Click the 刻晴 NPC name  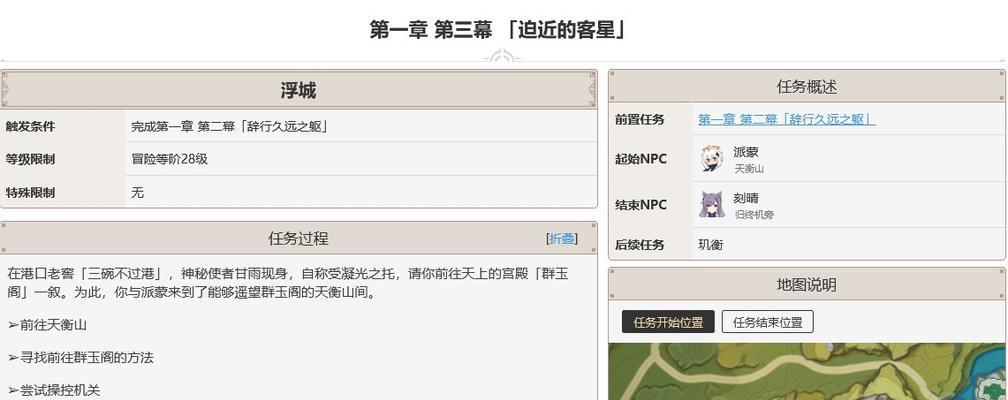[x=746, y=198]
